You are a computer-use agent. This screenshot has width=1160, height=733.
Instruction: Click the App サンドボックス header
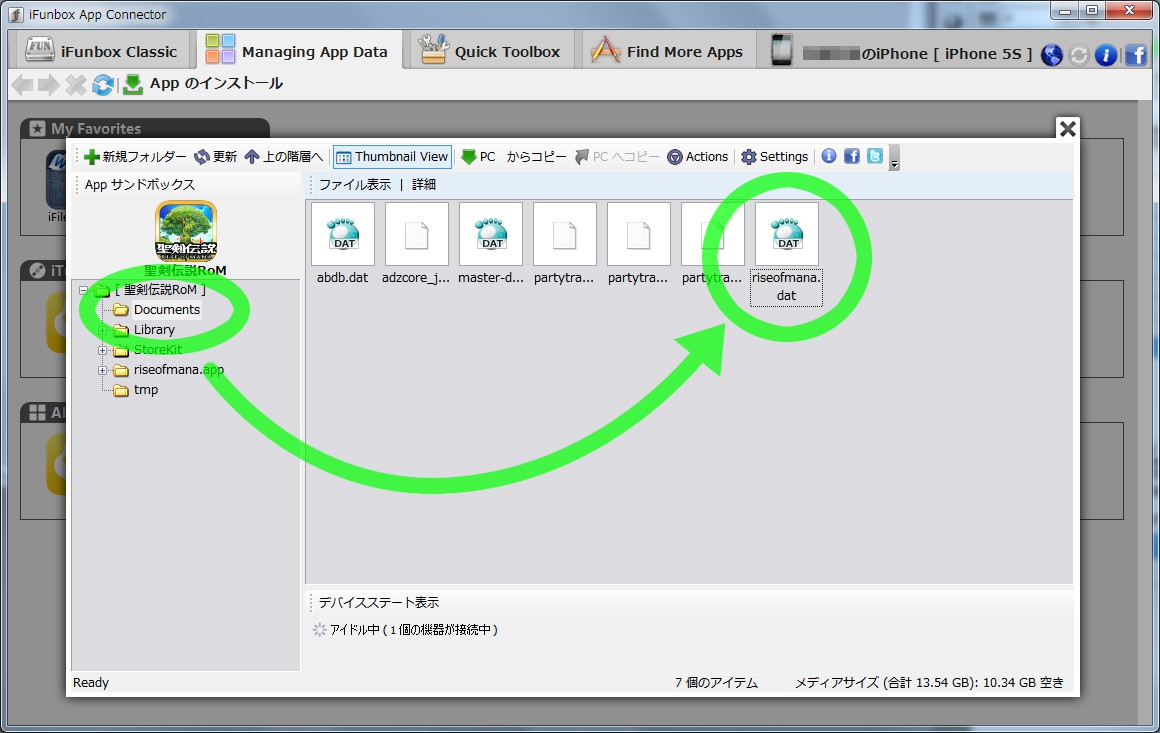(140, 185)
